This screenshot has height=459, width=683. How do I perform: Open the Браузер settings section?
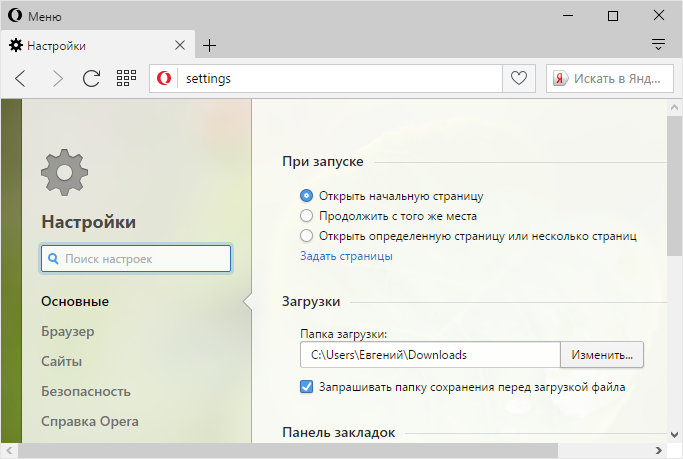tap(67, 331)
